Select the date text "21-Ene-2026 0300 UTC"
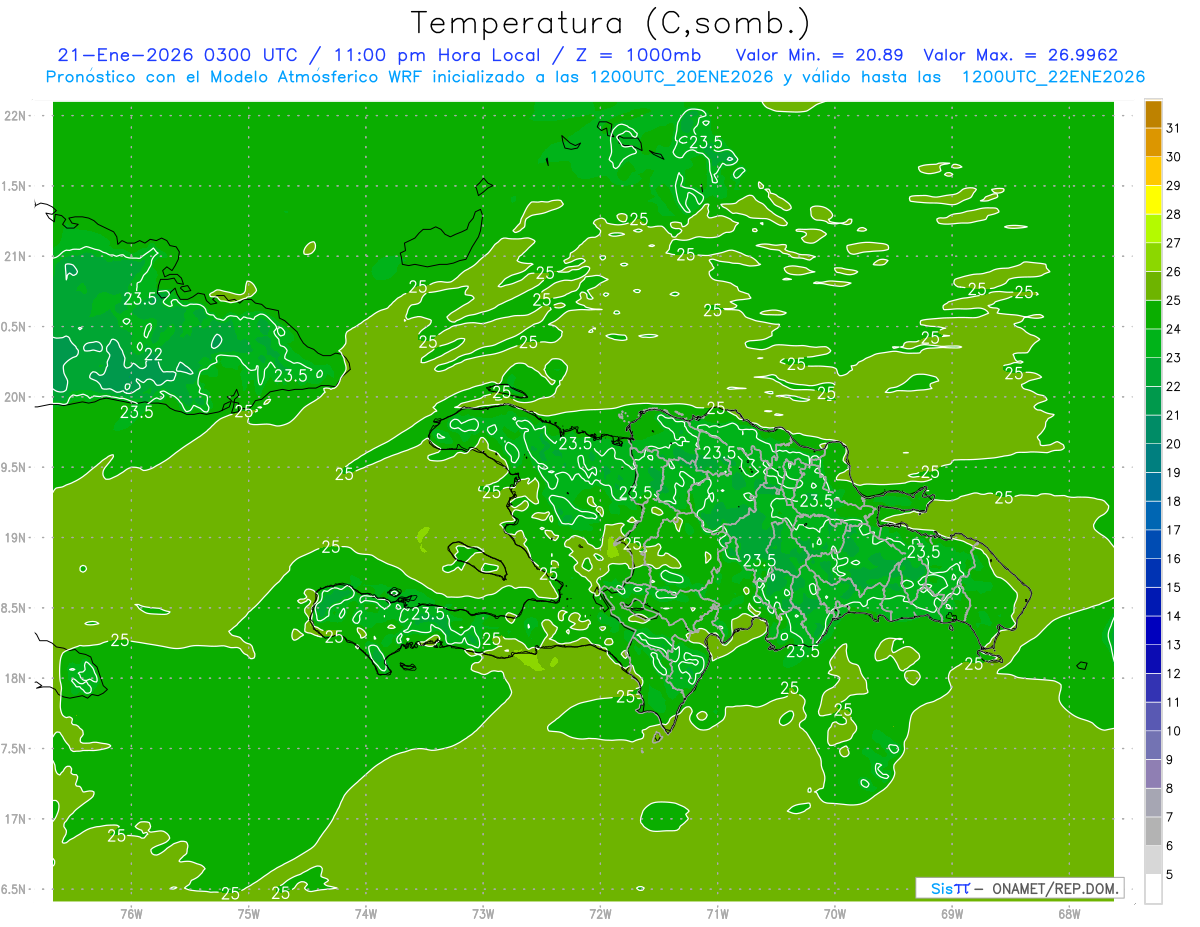The width and height of the screenshot is (1200, 927). (x=177, y=55)
